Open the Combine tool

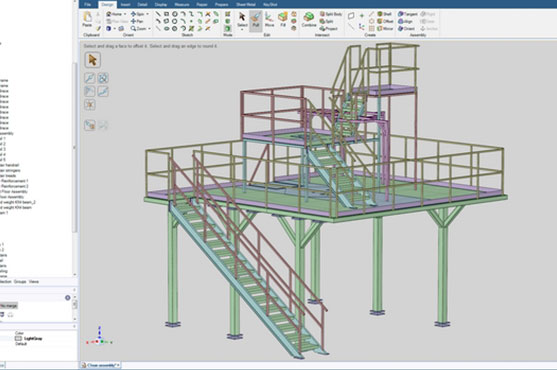(x=309, y=20)
